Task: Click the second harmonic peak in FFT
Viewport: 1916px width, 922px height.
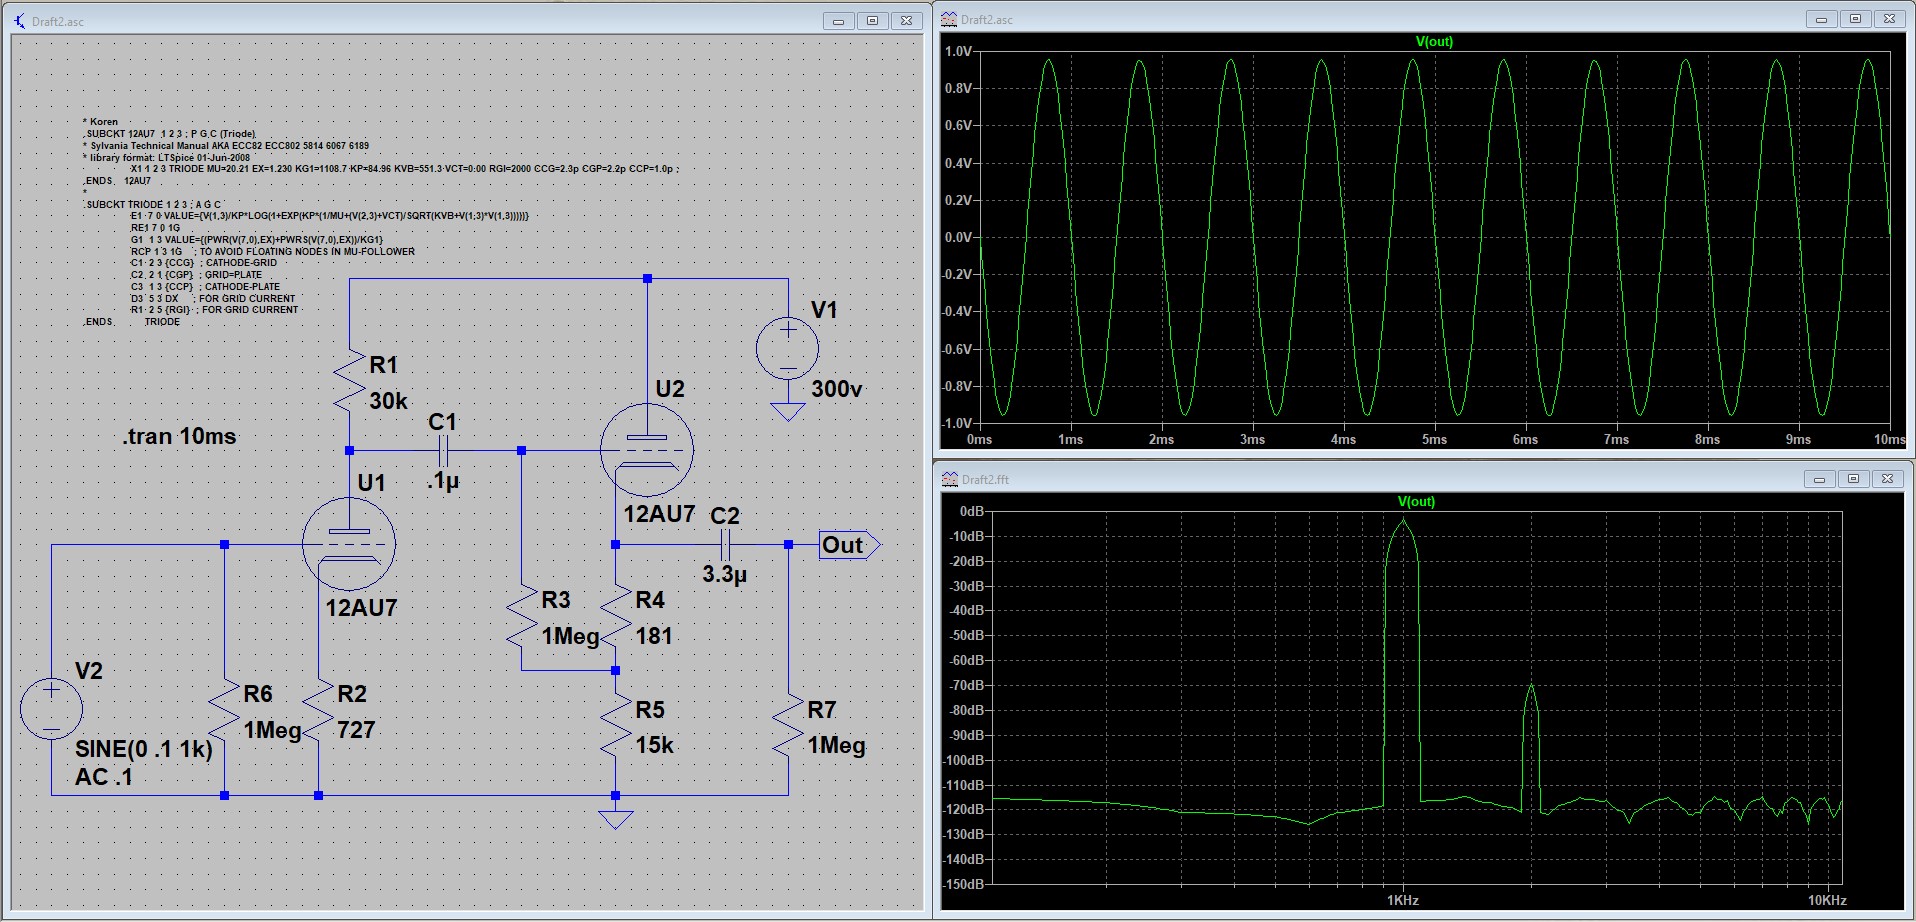Action: click(x=1530, y=688)
